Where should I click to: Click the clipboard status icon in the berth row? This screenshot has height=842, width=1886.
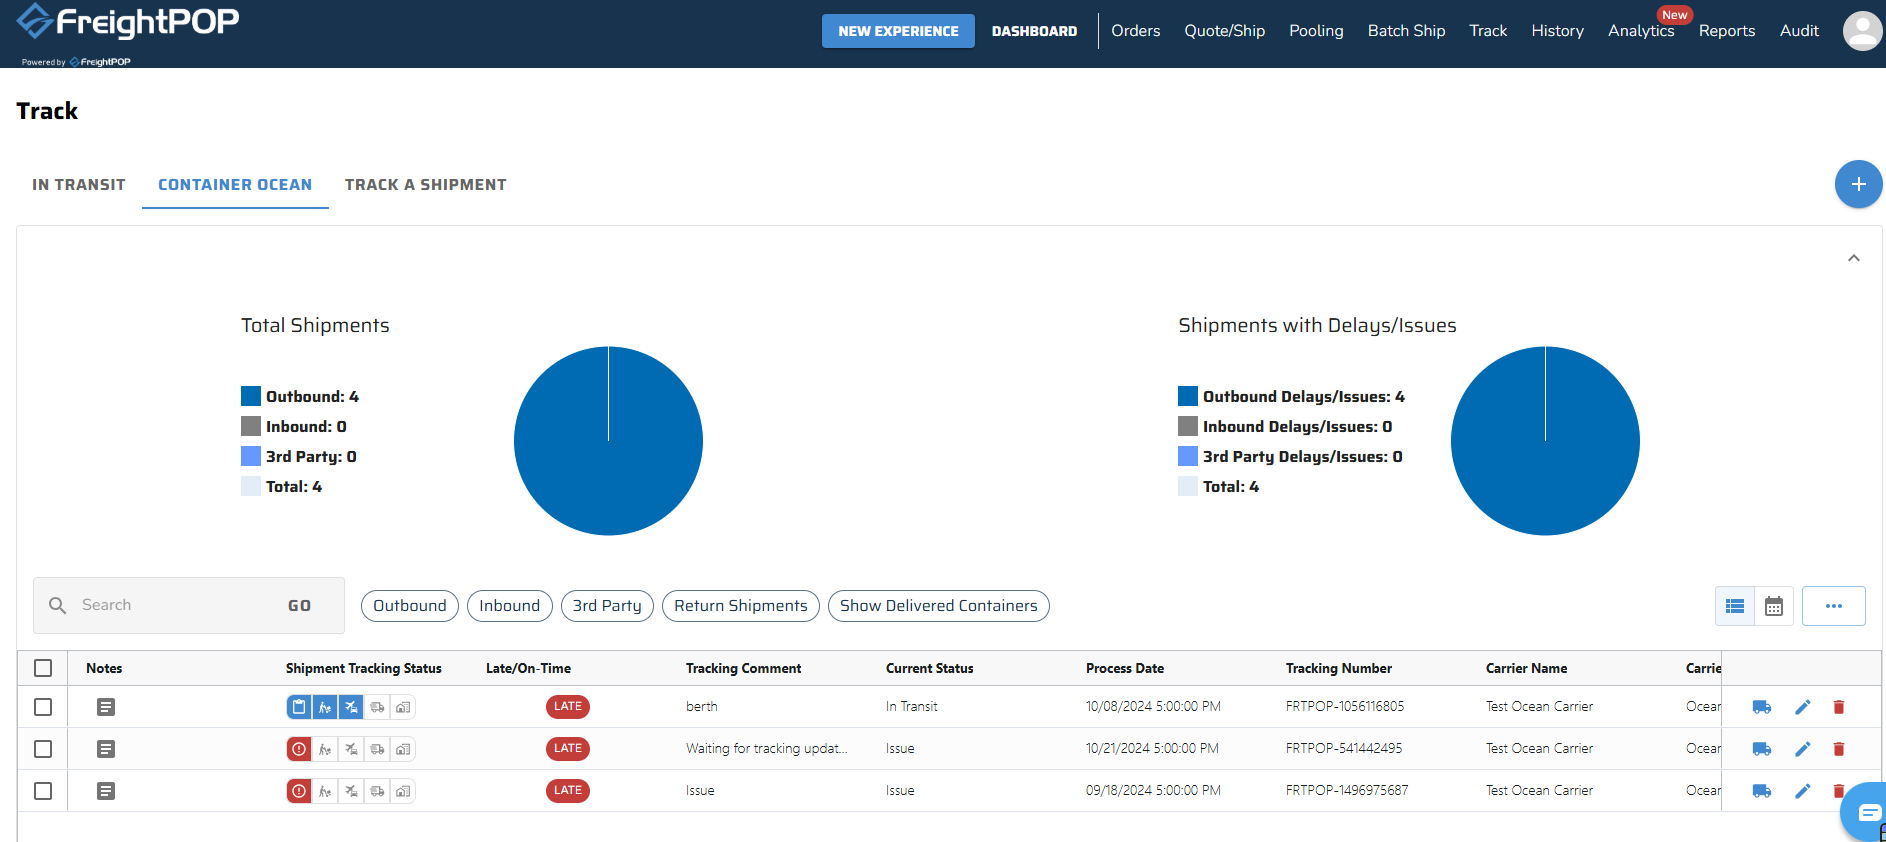[299, 707]
